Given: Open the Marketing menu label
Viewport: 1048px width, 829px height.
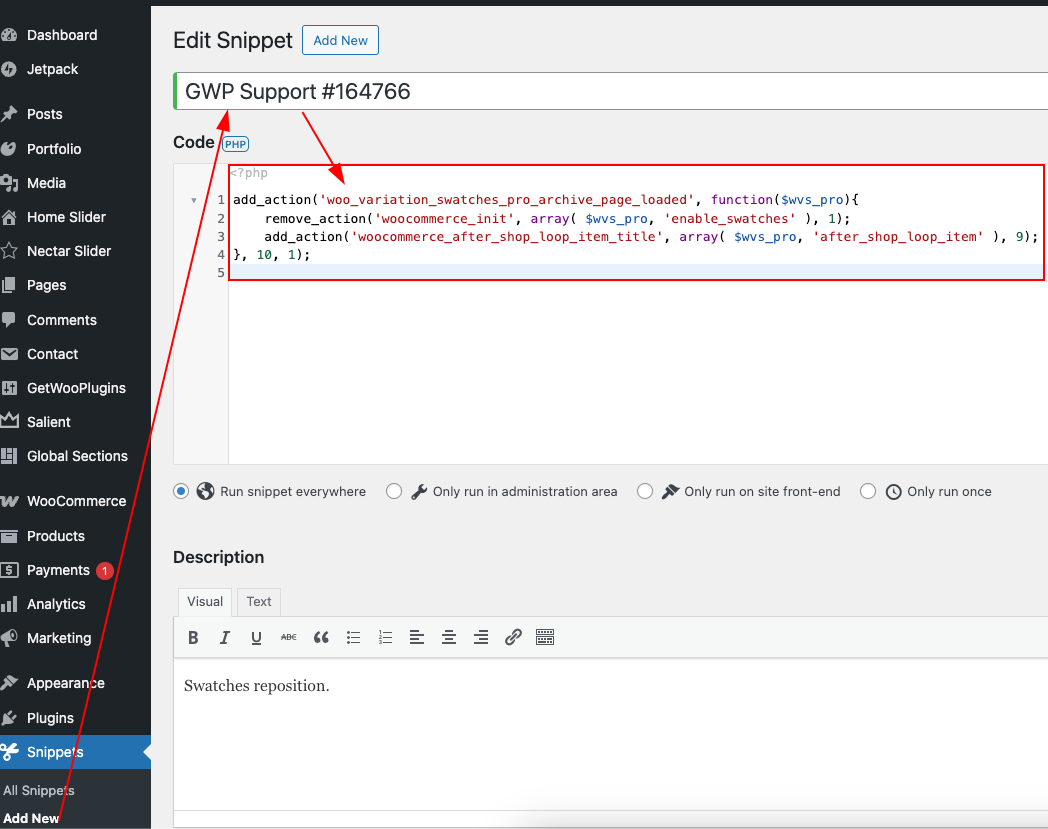Looking at the screenshot, I should coord(59,638).
